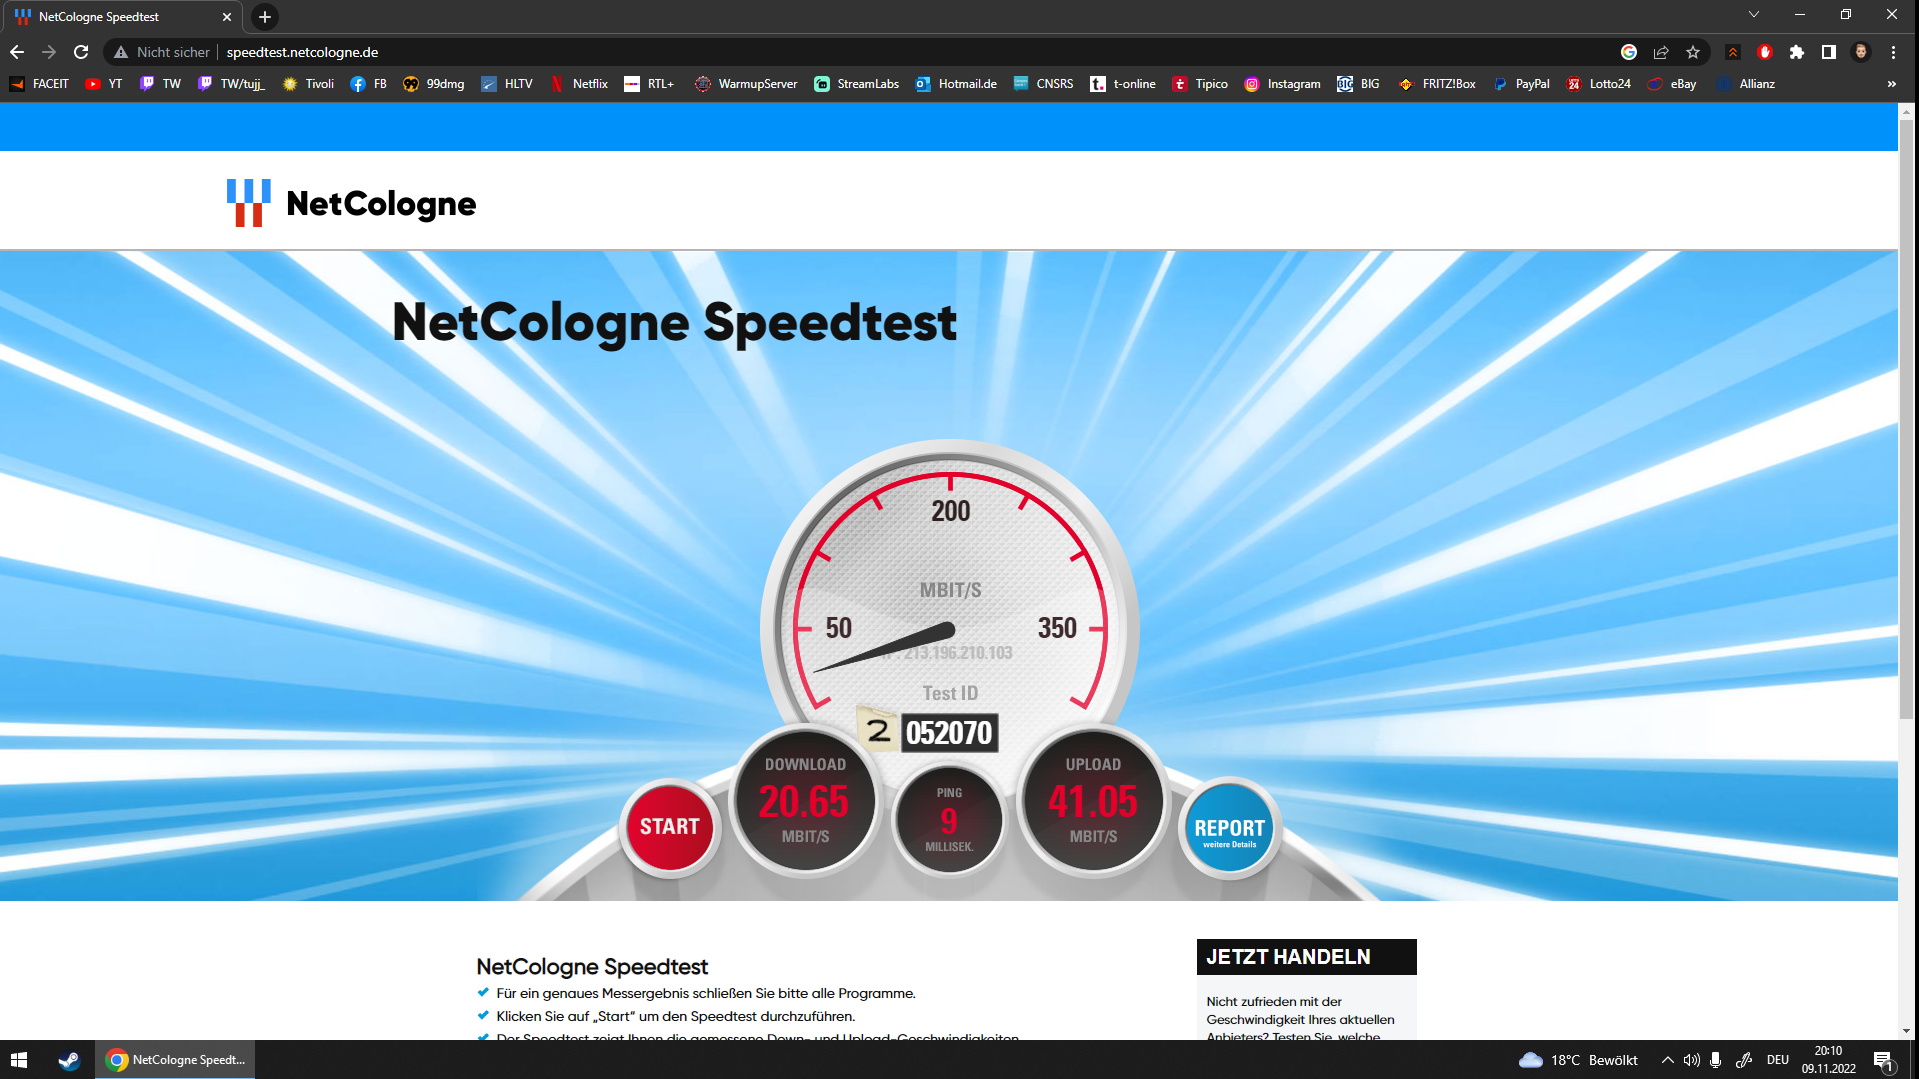Viewport: 1919px width, 1079px height.
Task: Click the DEU language indicator
Action: point(1777,1060)
